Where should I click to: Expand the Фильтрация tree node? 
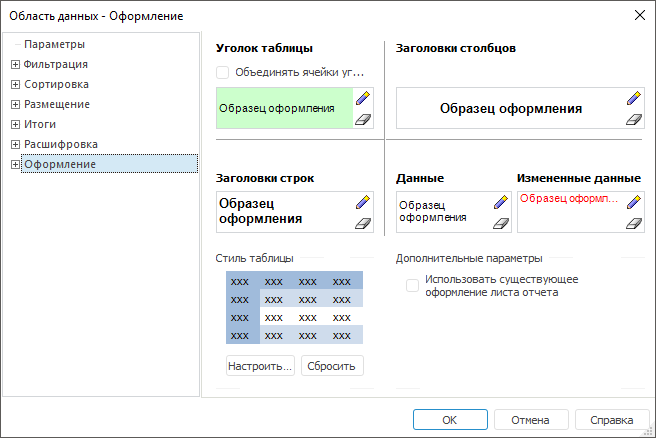coord(15,64)
